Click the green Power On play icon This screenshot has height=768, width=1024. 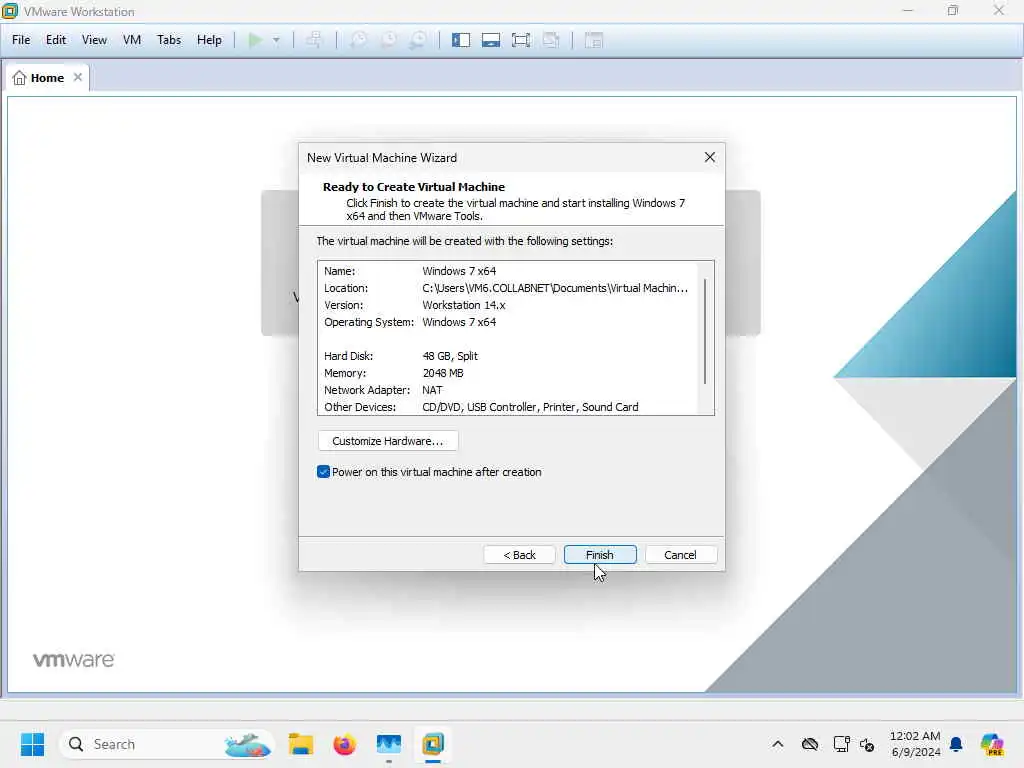click(x=255, y=40)
